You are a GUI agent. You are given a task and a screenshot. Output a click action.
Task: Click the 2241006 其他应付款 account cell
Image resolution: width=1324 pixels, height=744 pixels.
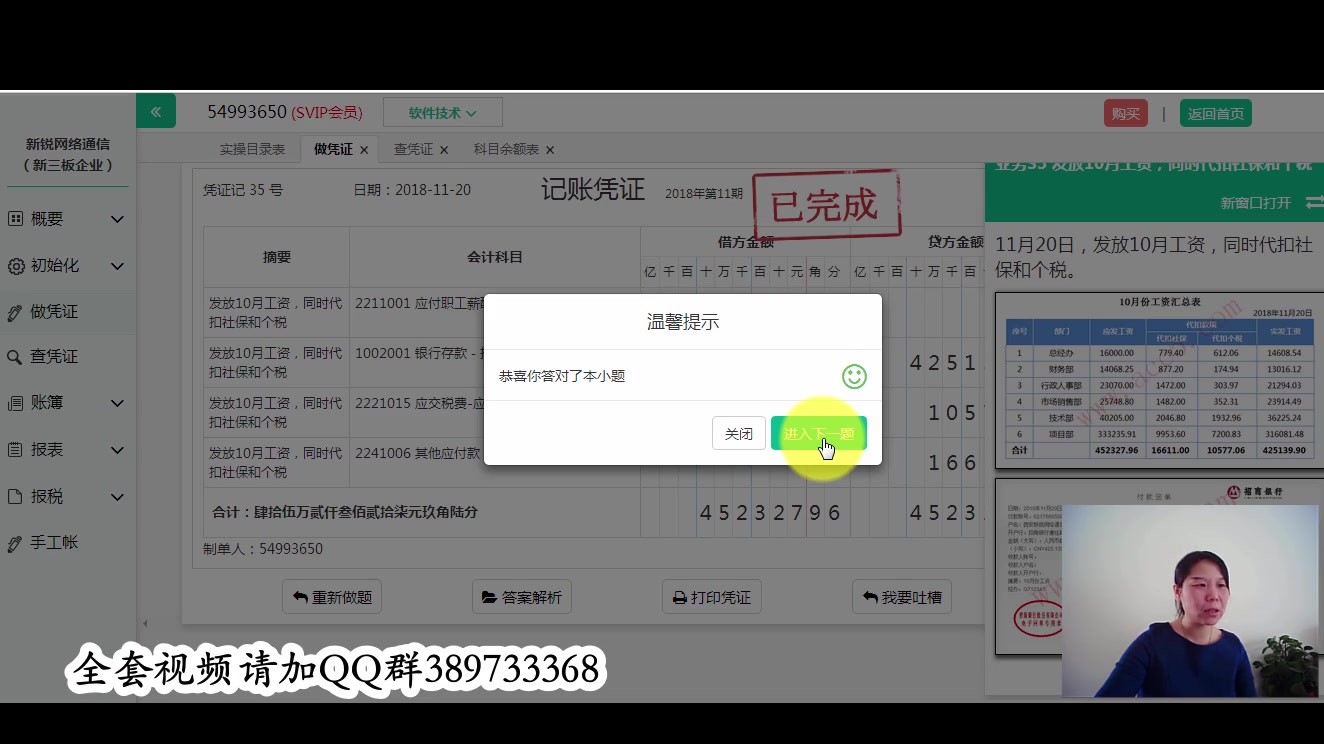[494, 462]
